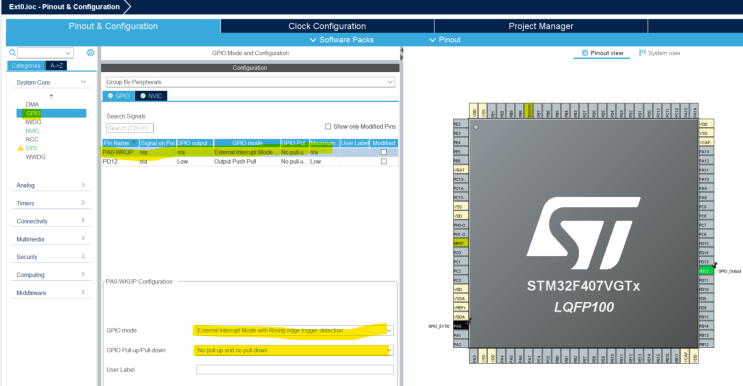Select the PD12 row pin name

pos(110,162)
